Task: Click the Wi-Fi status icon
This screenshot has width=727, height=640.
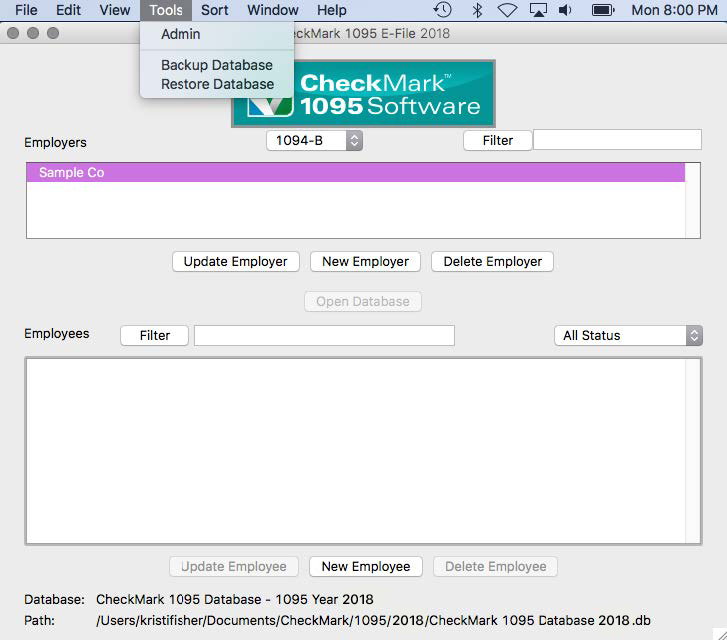Action: 507,10
